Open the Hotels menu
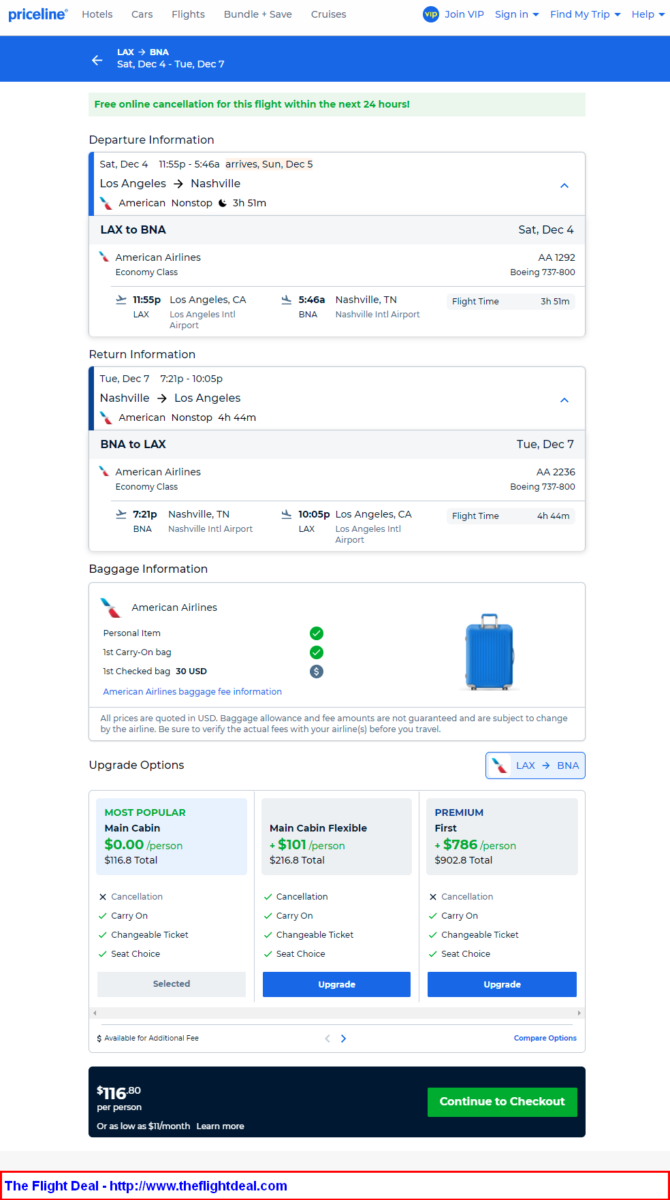The image size is (670, 1200). click(97, 14)
